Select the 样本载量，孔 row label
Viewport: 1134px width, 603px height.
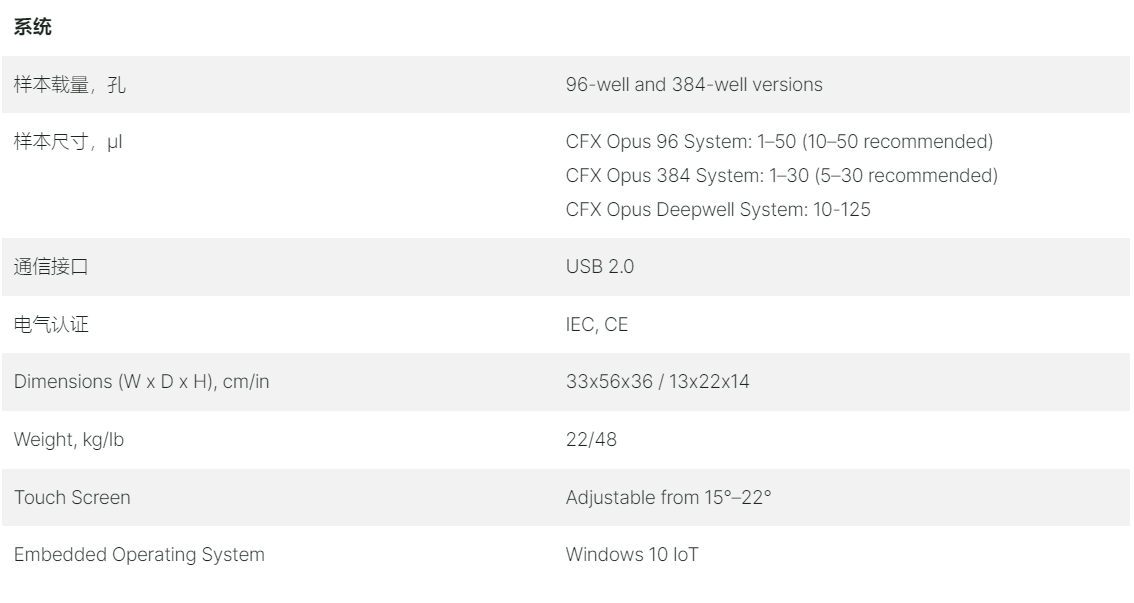(x=69, y=85)
